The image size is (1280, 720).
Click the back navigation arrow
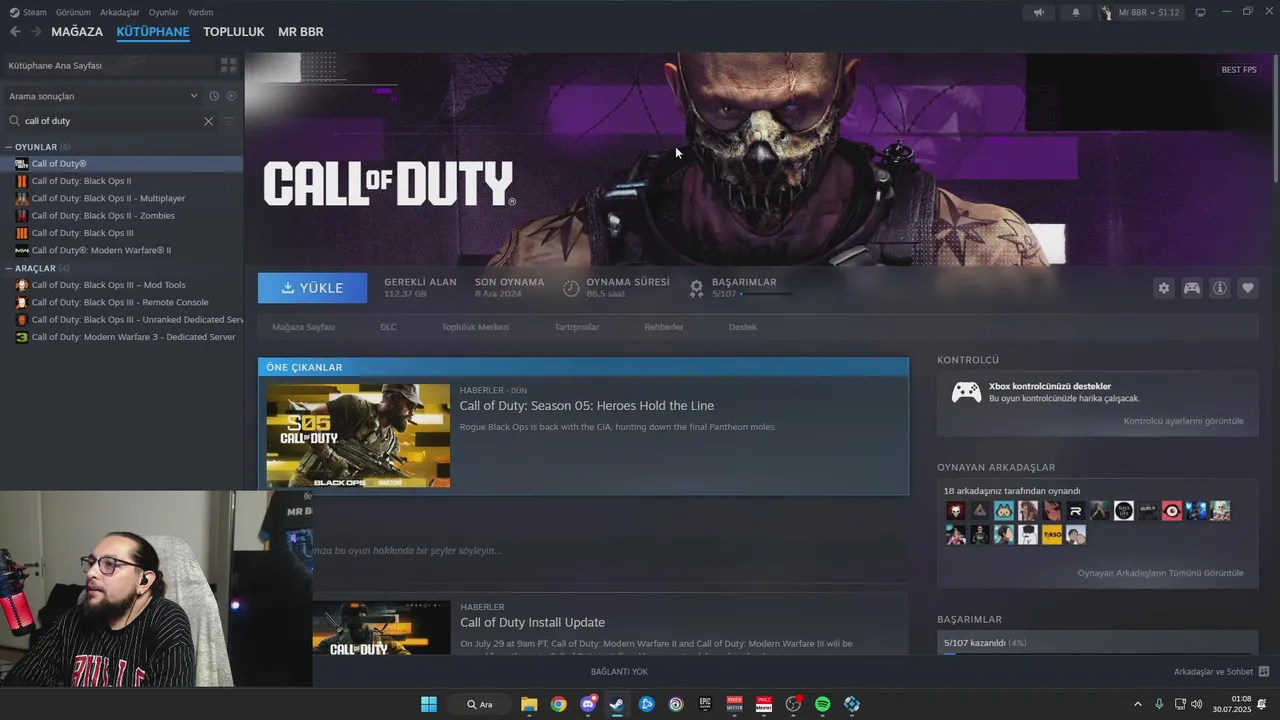pyautogui.click(x=15, y=32)
